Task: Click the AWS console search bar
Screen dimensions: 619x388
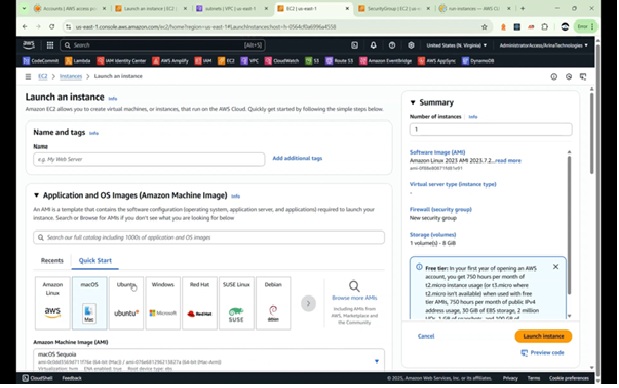Action: [x=163, y=45]
